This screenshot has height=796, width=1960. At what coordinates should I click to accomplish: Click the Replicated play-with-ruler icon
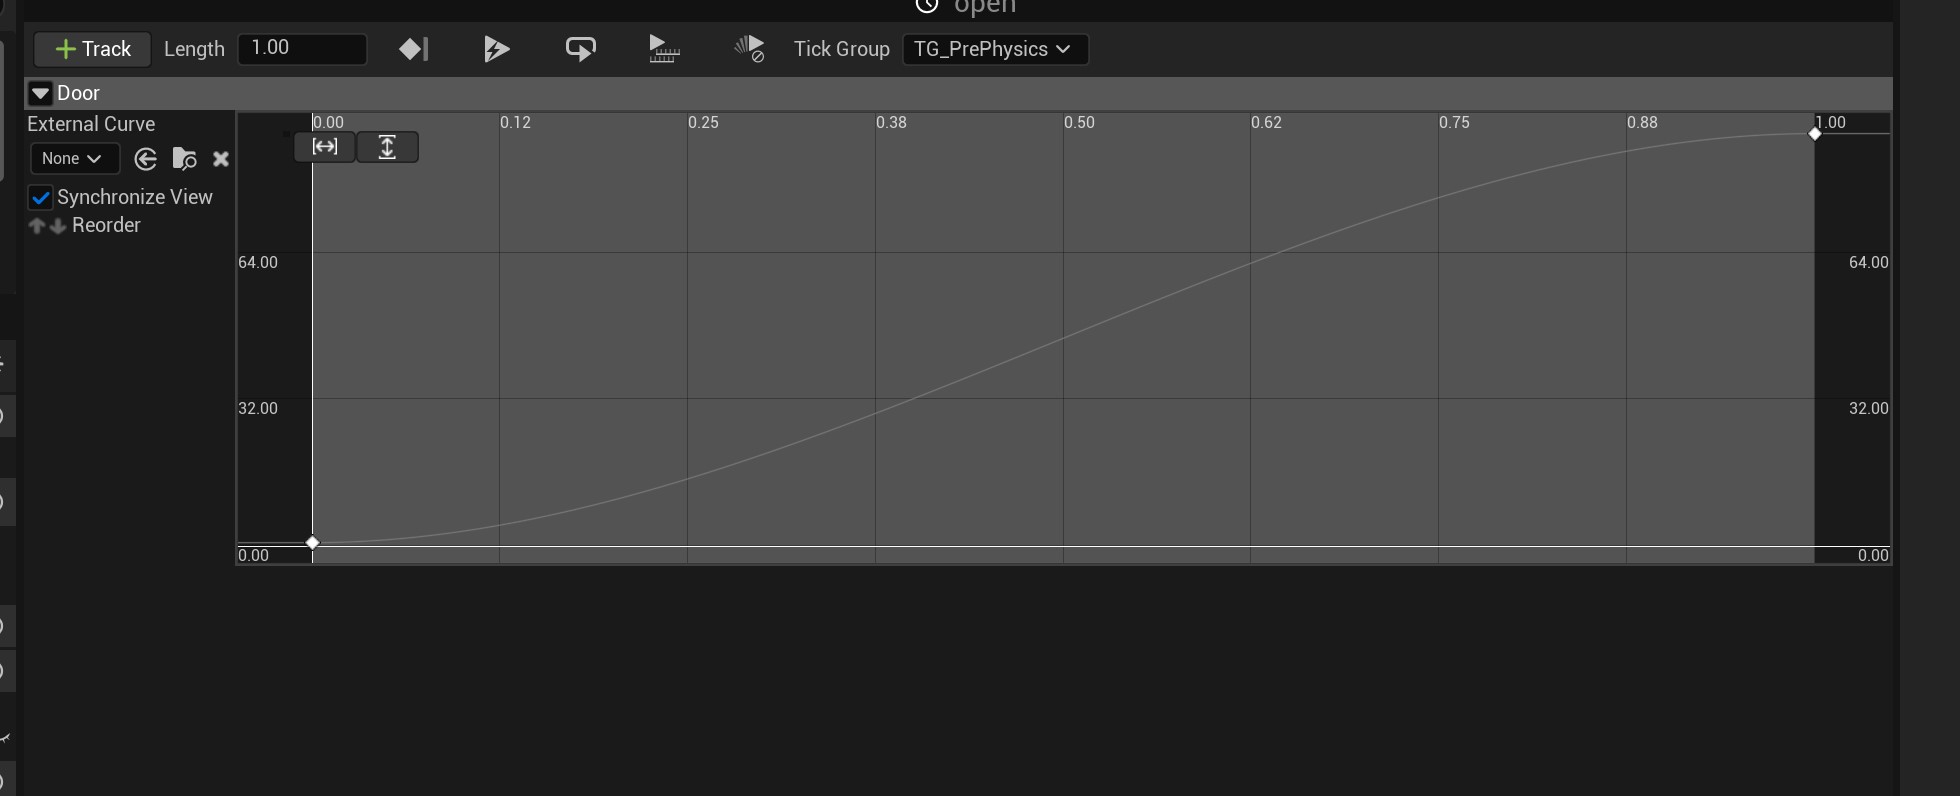[x=664, y=49]
